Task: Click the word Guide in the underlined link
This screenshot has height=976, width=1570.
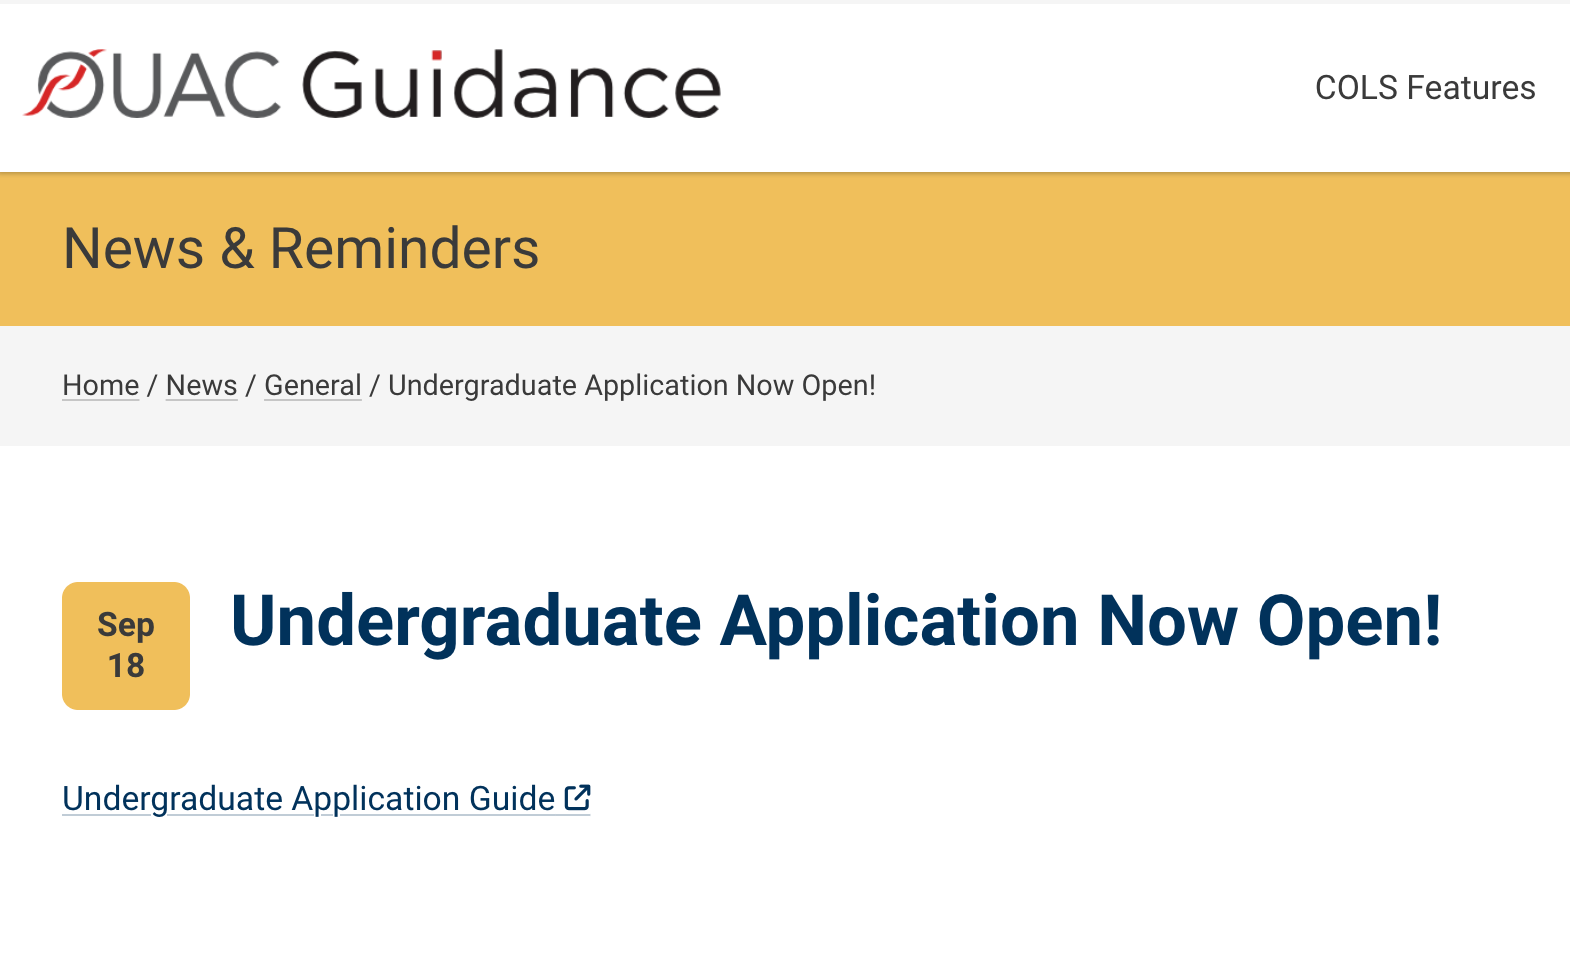Action: [x=512, y=798]
